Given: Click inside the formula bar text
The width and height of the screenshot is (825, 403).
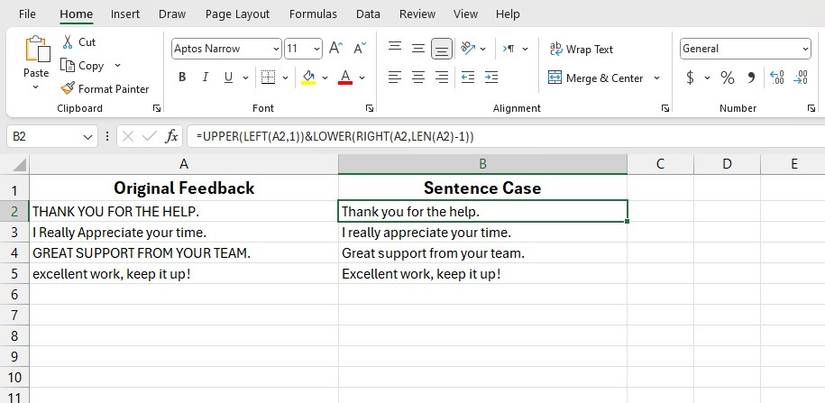Looking at the screenshot, I should pos(400,136).
